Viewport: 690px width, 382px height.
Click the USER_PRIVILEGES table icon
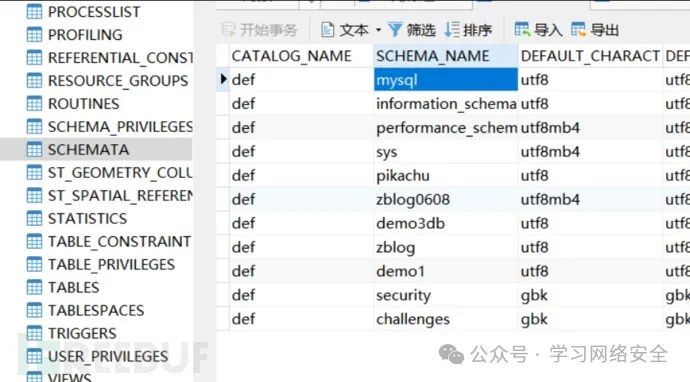pyautogui.click(x=34, y=356)
